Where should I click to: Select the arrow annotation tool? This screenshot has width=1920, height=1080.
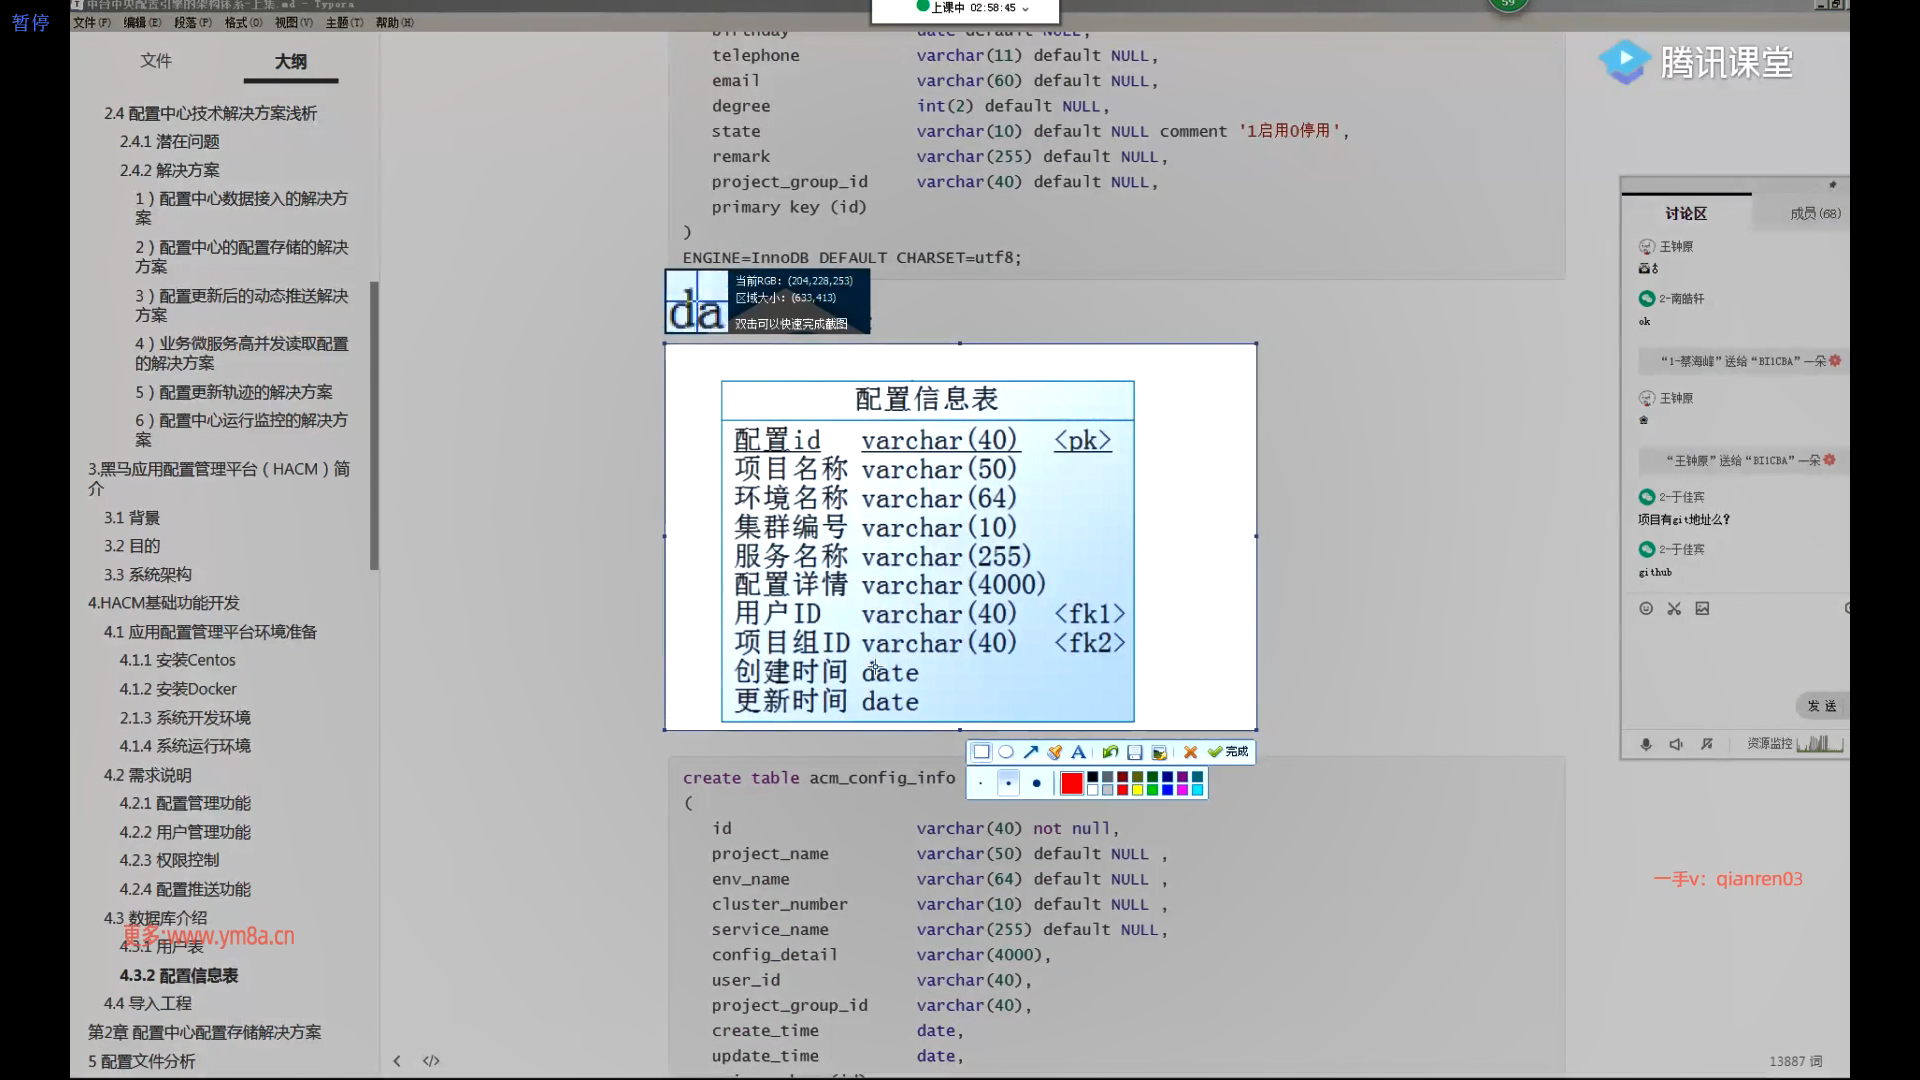coord(1031,752)
